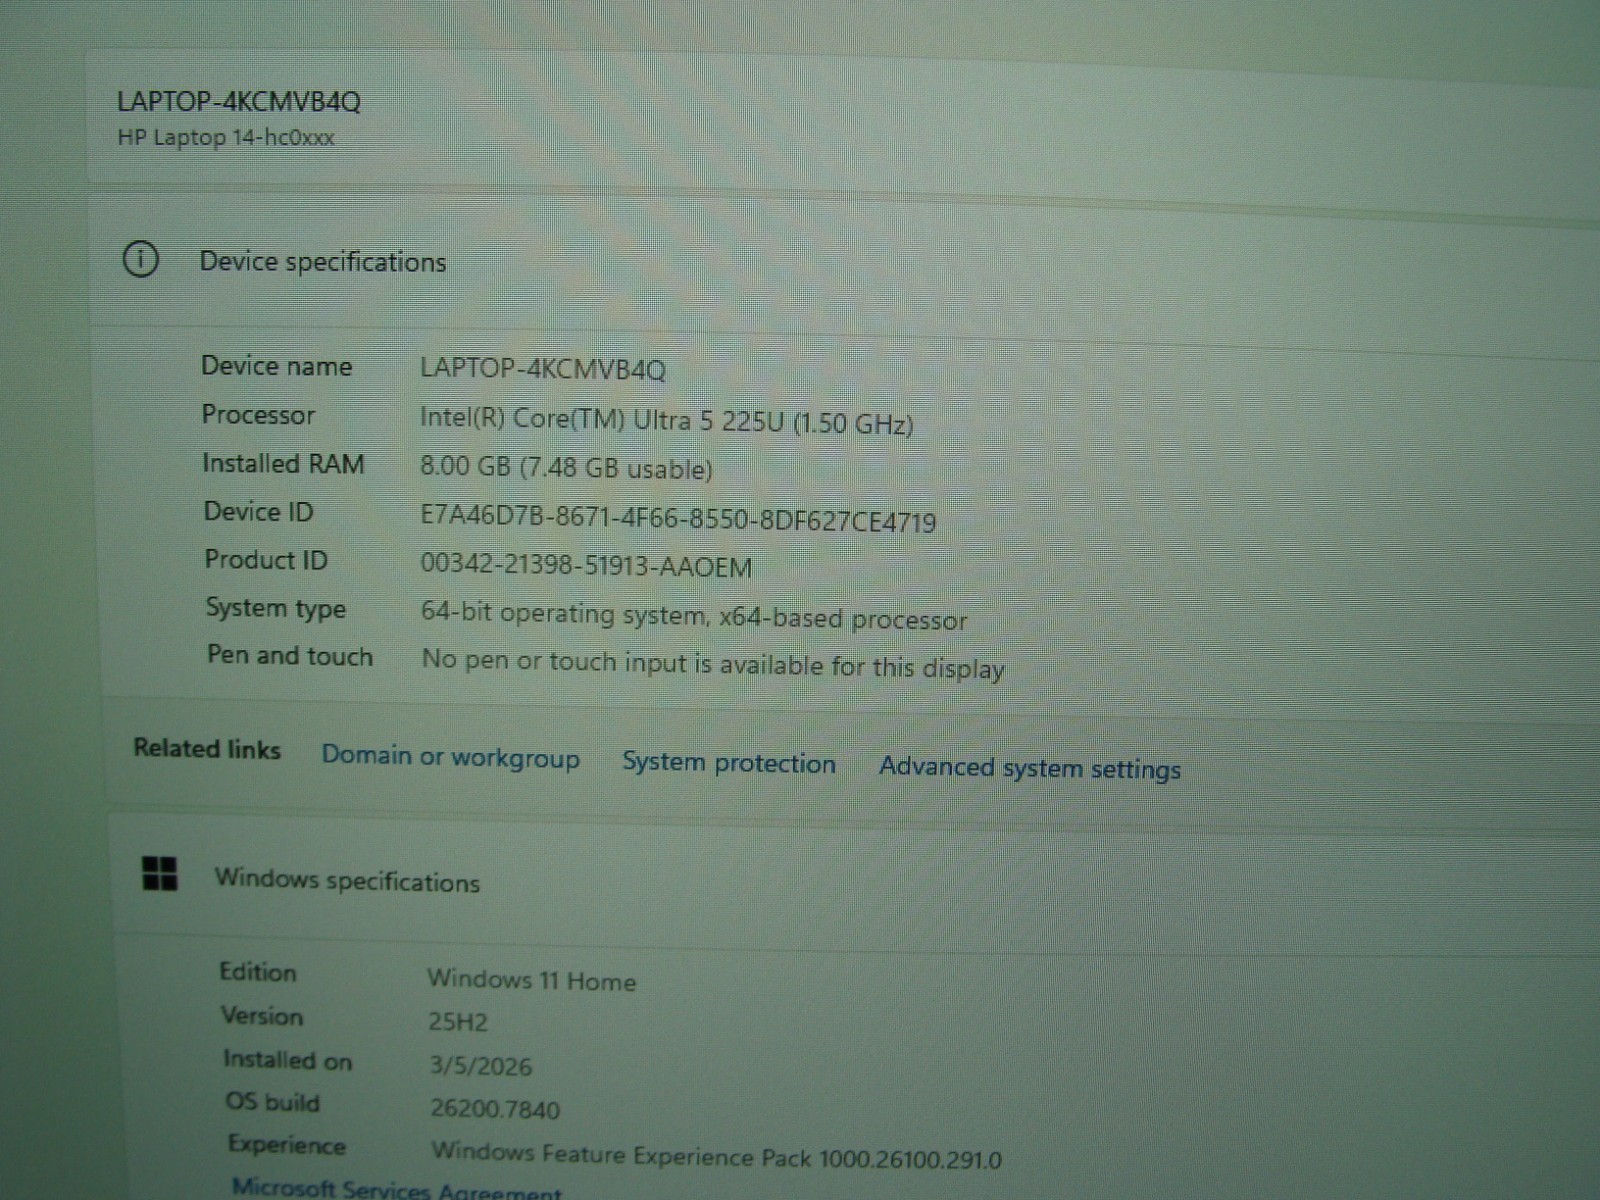The image size is (1600, 1200).
Task: Select the Product ID value 00342-21398-51913-AAOEM
Action: (x=586, y=566)
